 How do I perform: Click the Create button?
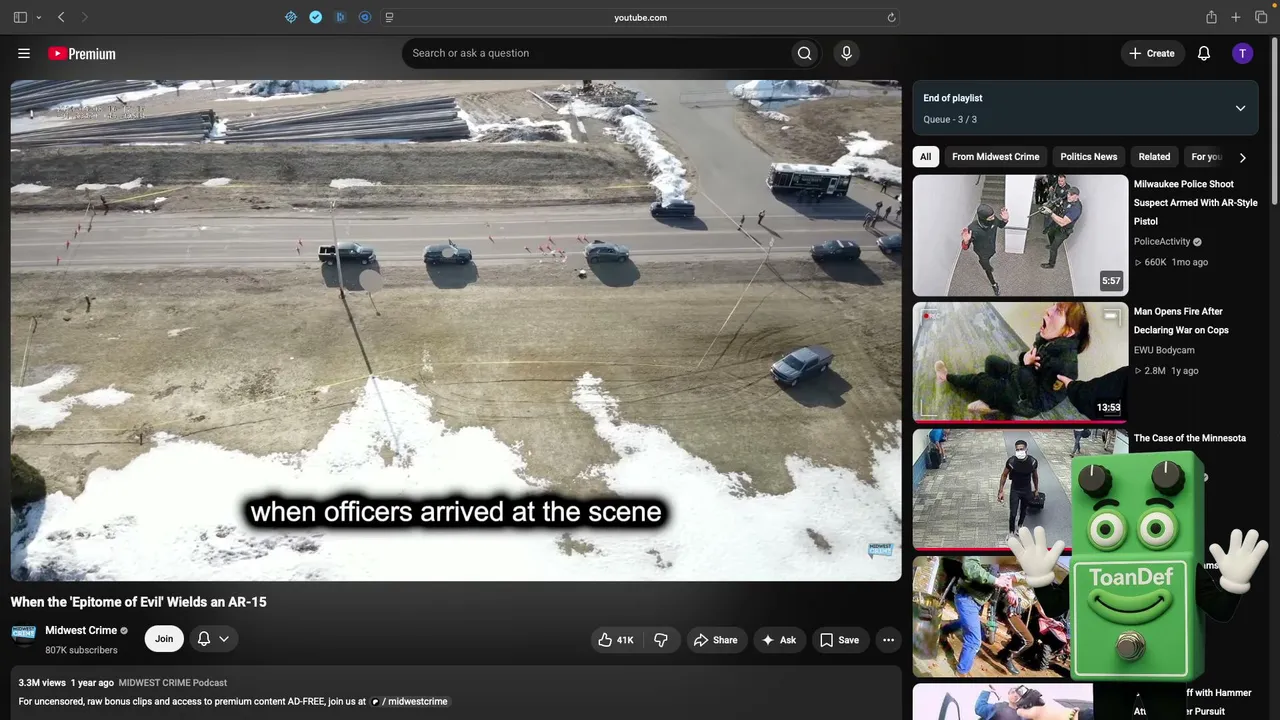pos(1152,53)
